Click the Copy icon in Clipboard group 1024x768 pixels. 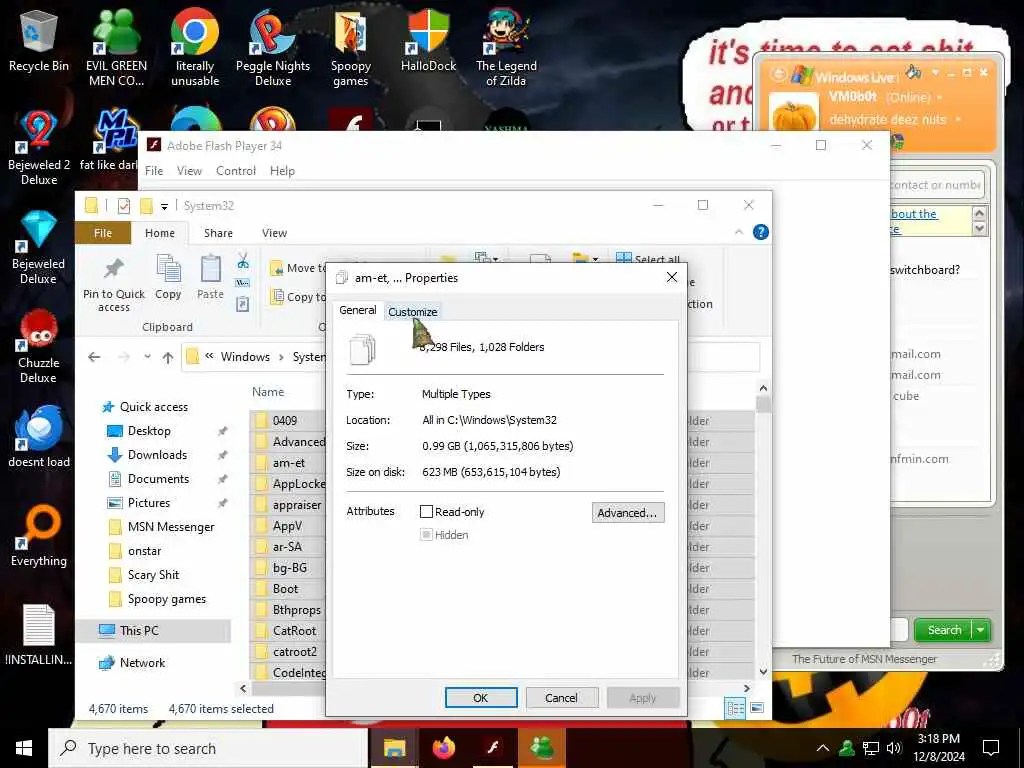(168, 278)
